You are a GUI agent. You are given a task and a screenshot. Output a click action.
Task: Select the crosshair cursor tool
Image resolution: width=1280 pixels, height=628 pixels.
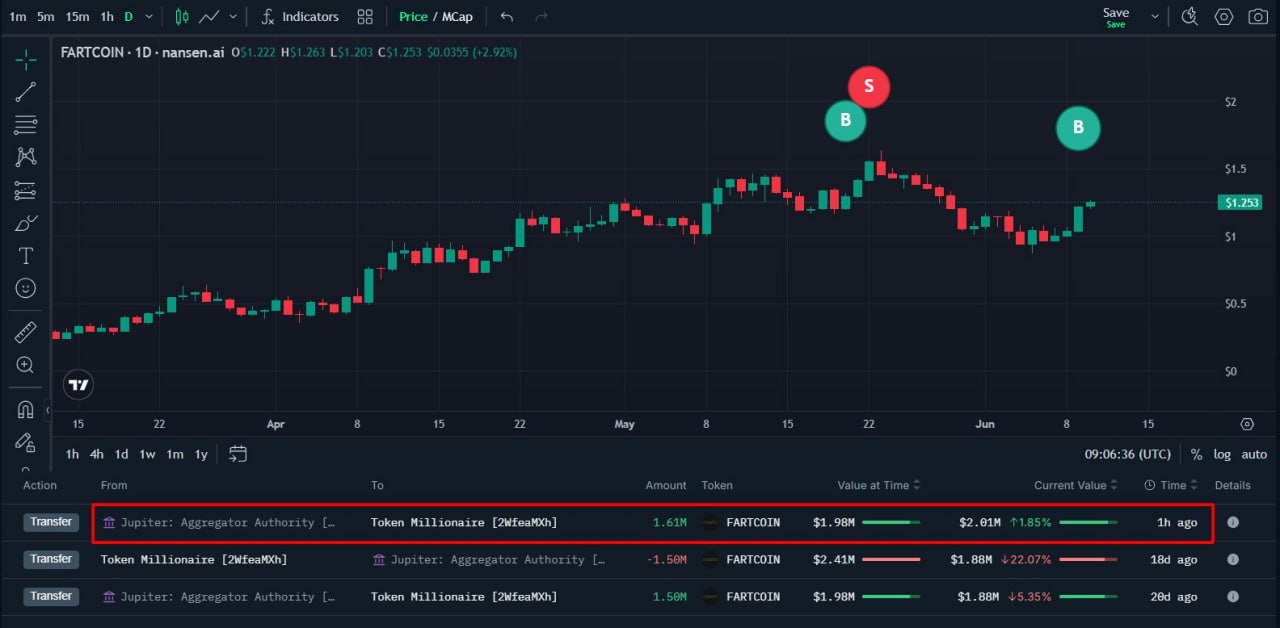tap(26, 59)
